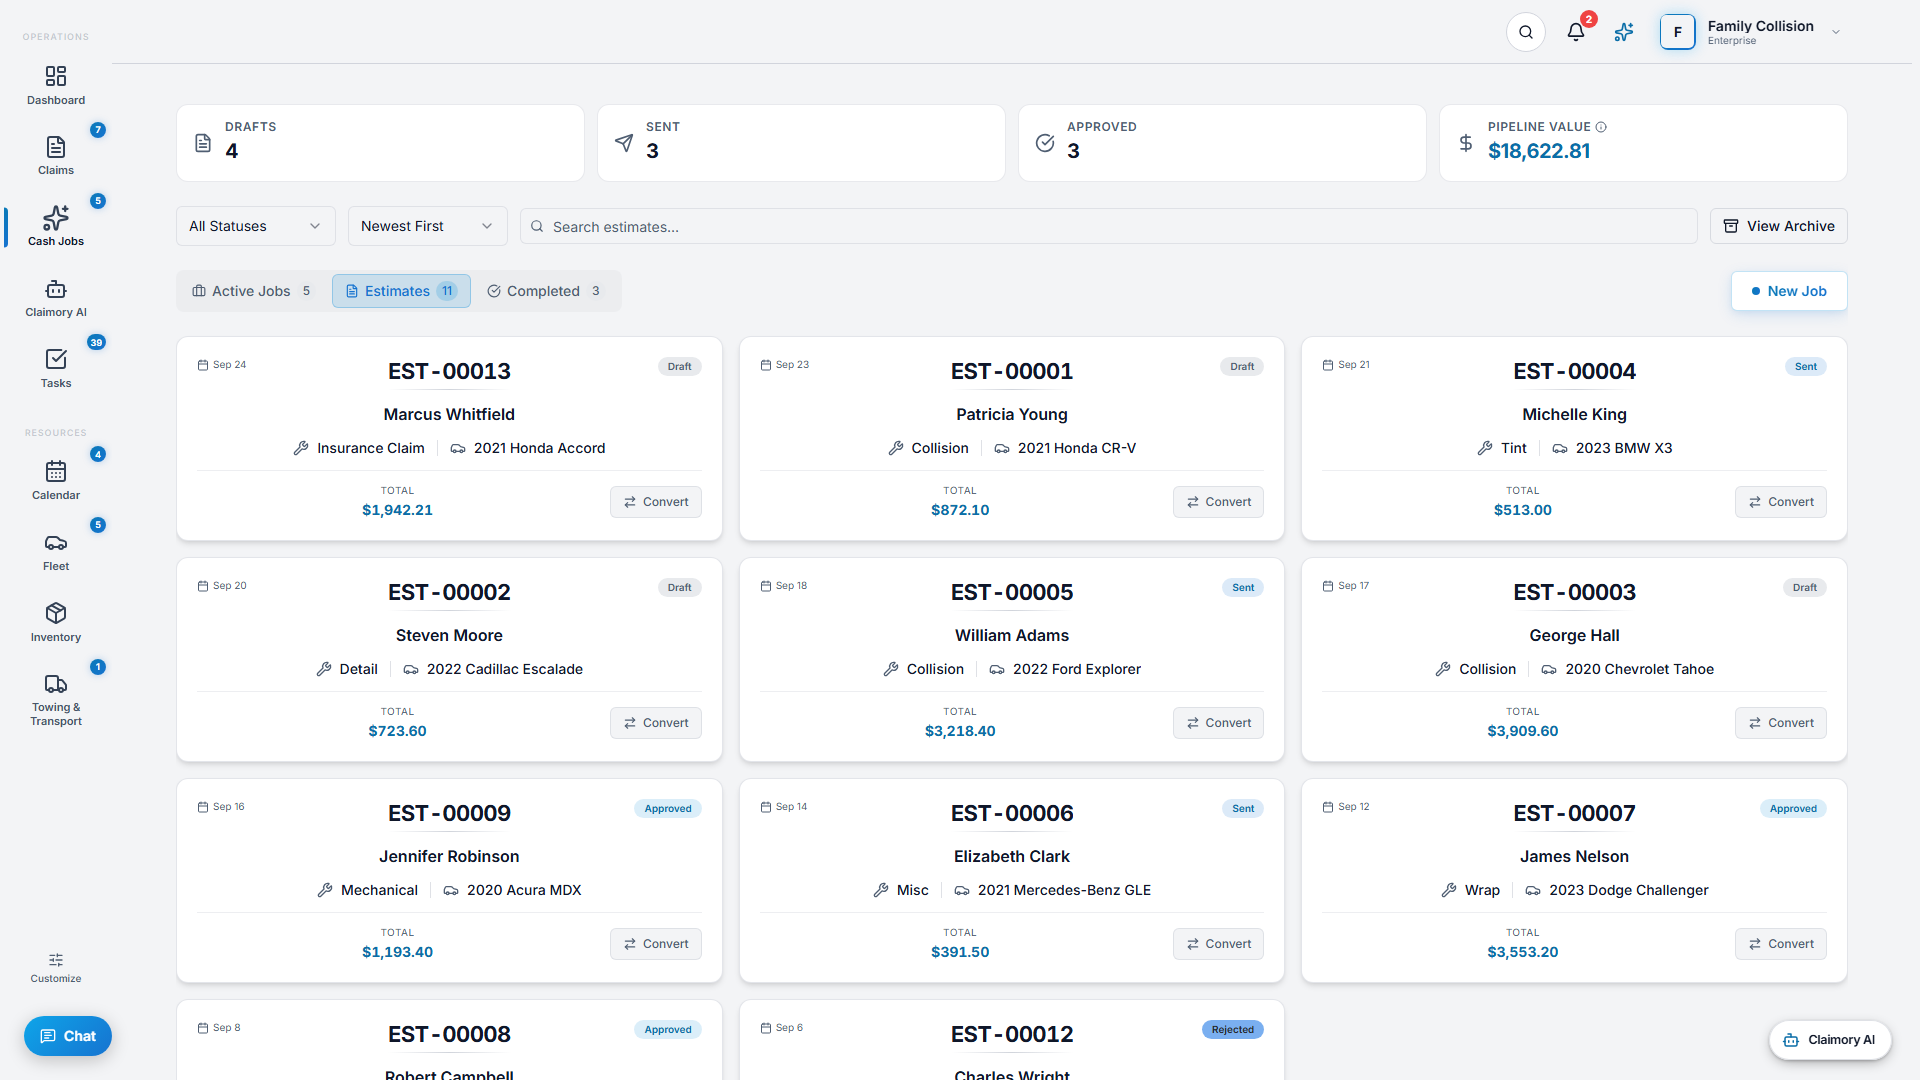This screenshot has height=1080, width=1920.
Task: Expand the All Statuses dropdown
Action: 256,226
